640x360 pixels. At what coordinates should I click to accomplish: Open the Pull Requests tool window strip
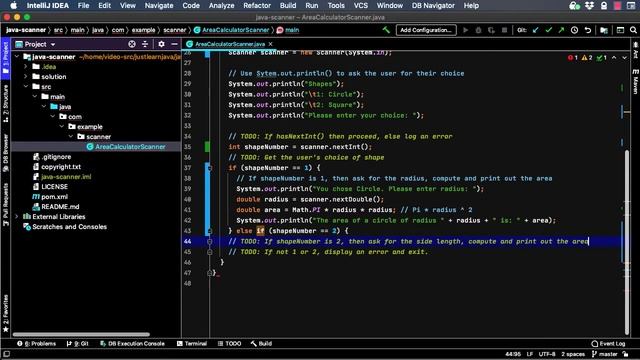(x=5, y=204)
